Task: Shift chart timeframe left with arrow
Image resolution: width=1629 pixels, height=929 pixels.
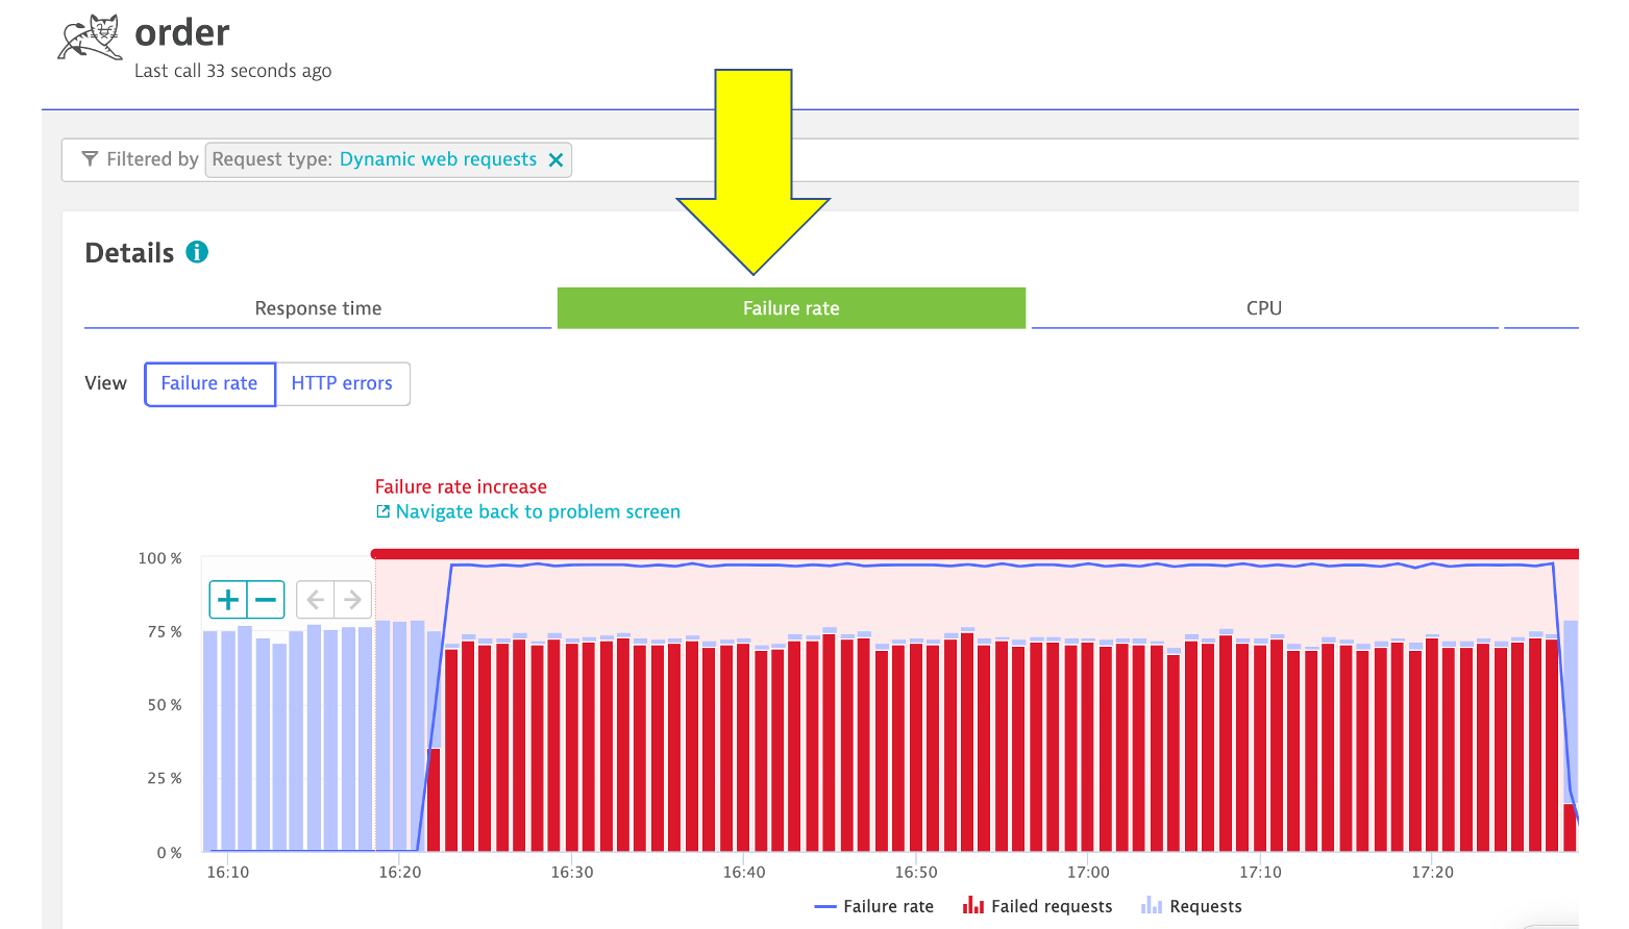Action: tap(315, 600)
